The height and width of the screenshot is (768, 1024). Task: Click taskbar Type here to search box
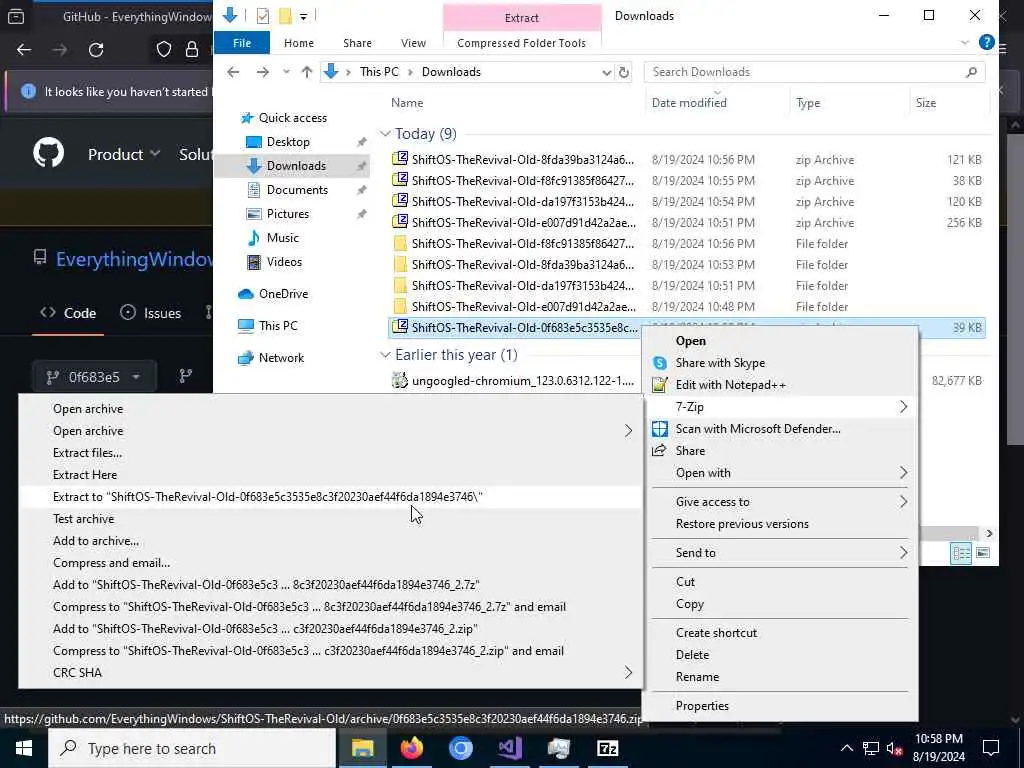tap(192, 748)
